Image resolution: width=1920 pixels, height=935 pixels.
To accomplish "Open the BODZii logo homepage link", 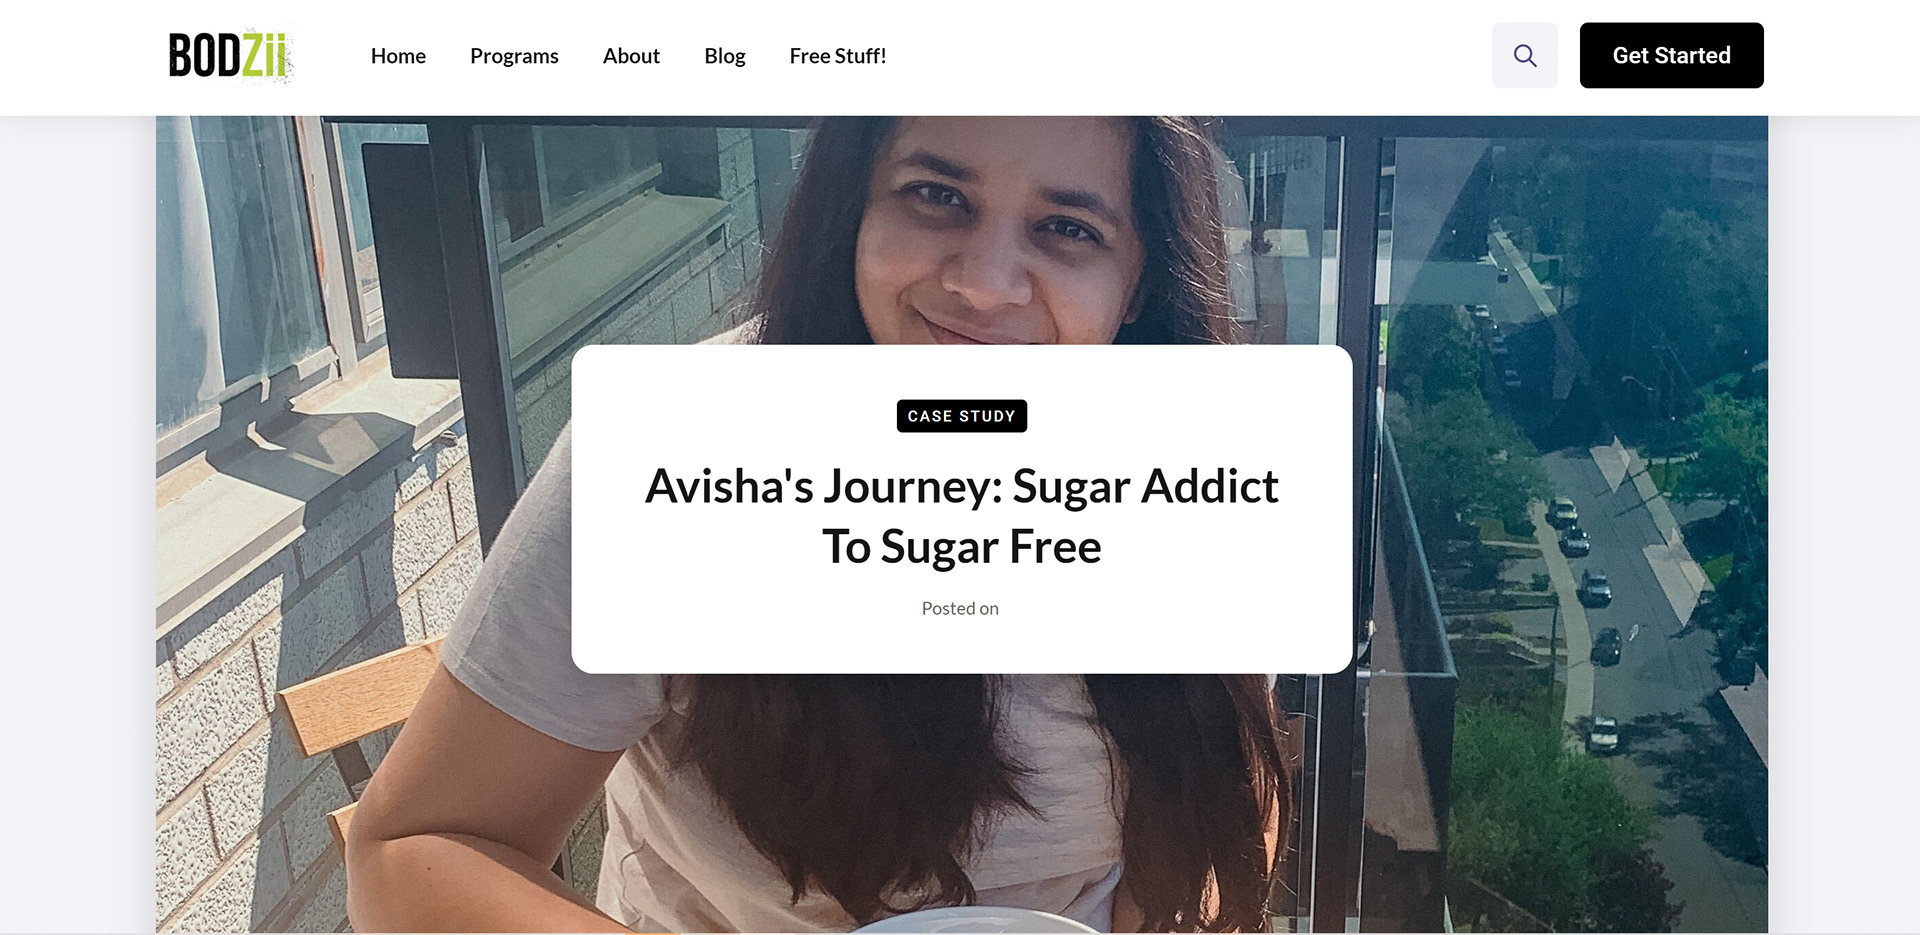I will (x=231, y=55).
